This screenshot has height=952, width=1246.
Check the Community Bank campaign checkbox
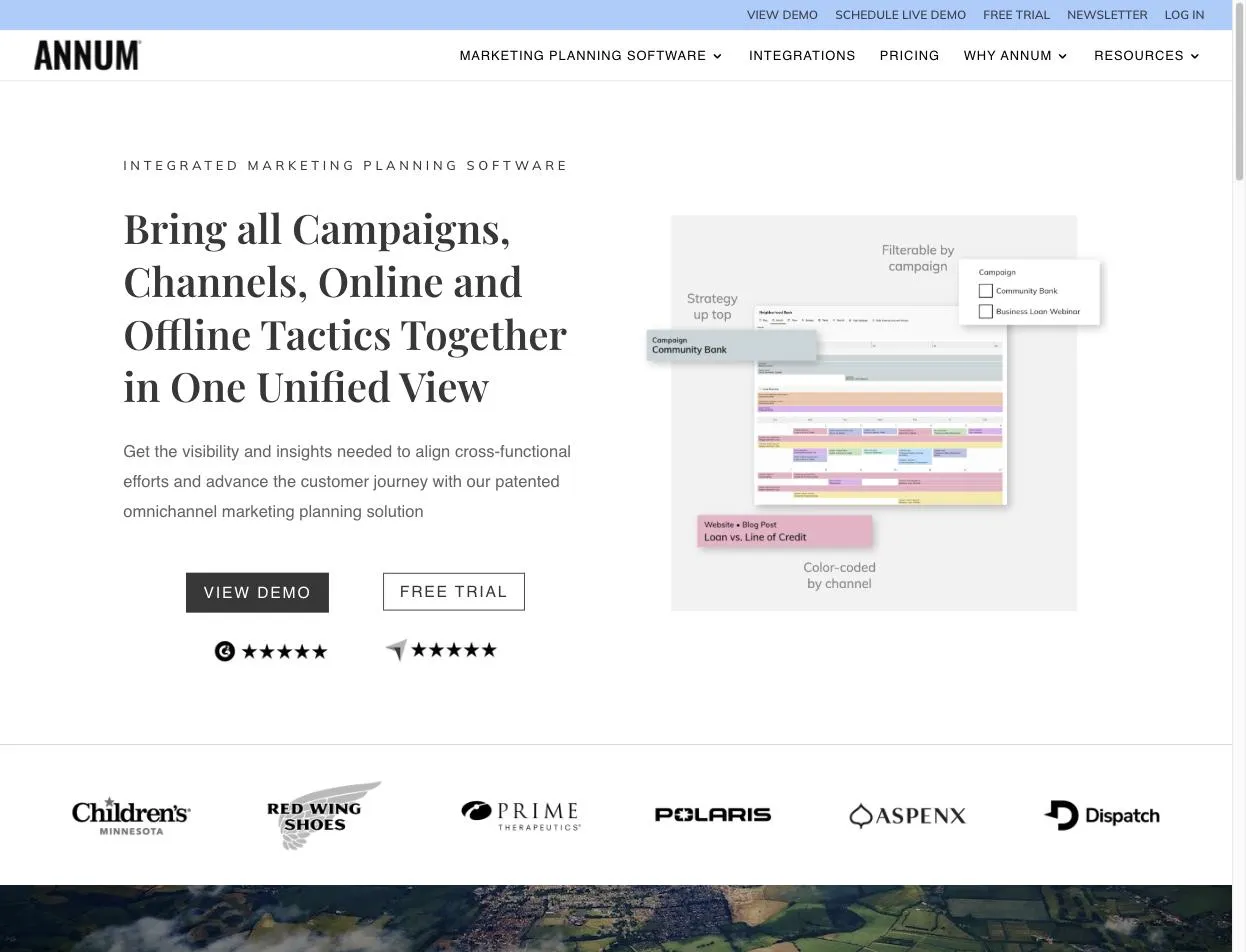pyautogui.click(x=986, y=291)
